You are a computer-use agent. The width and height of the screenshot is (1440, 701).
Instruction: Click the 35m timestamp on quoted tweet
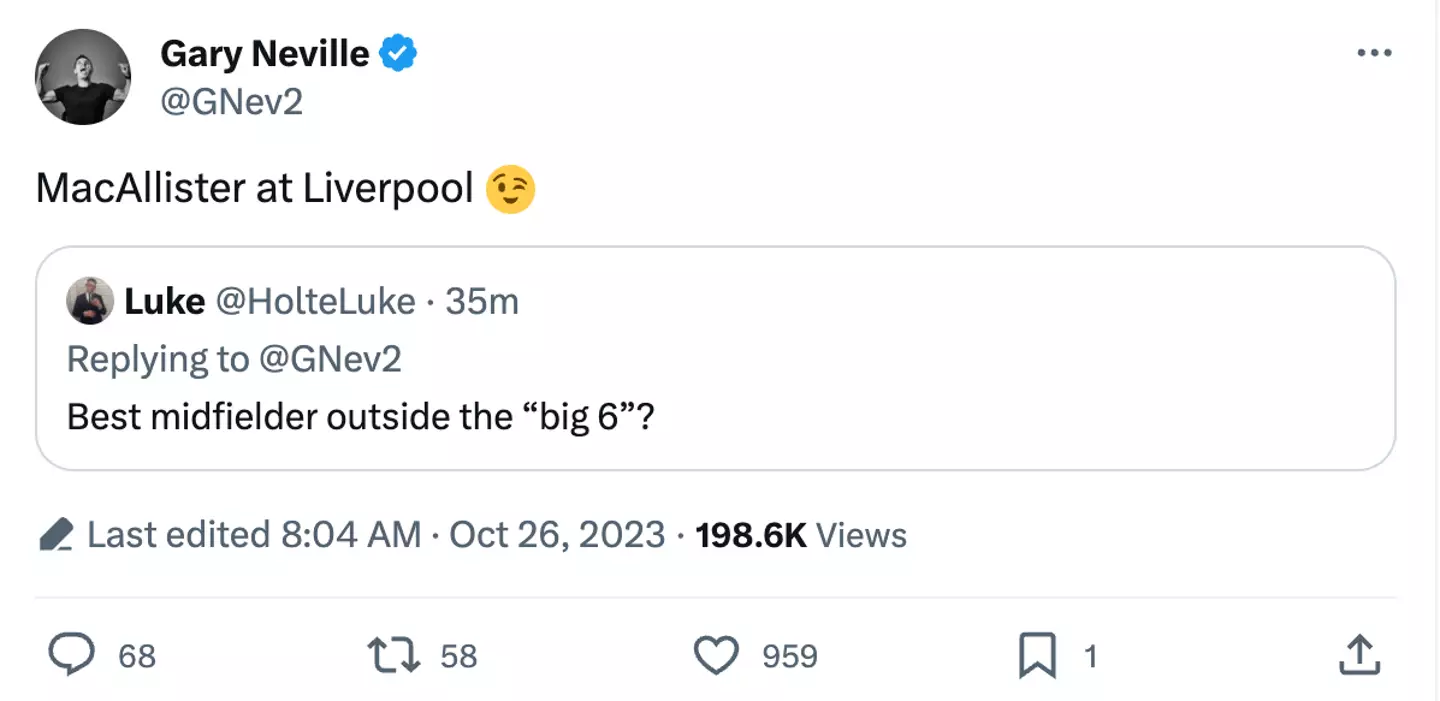tap(482, 301)
